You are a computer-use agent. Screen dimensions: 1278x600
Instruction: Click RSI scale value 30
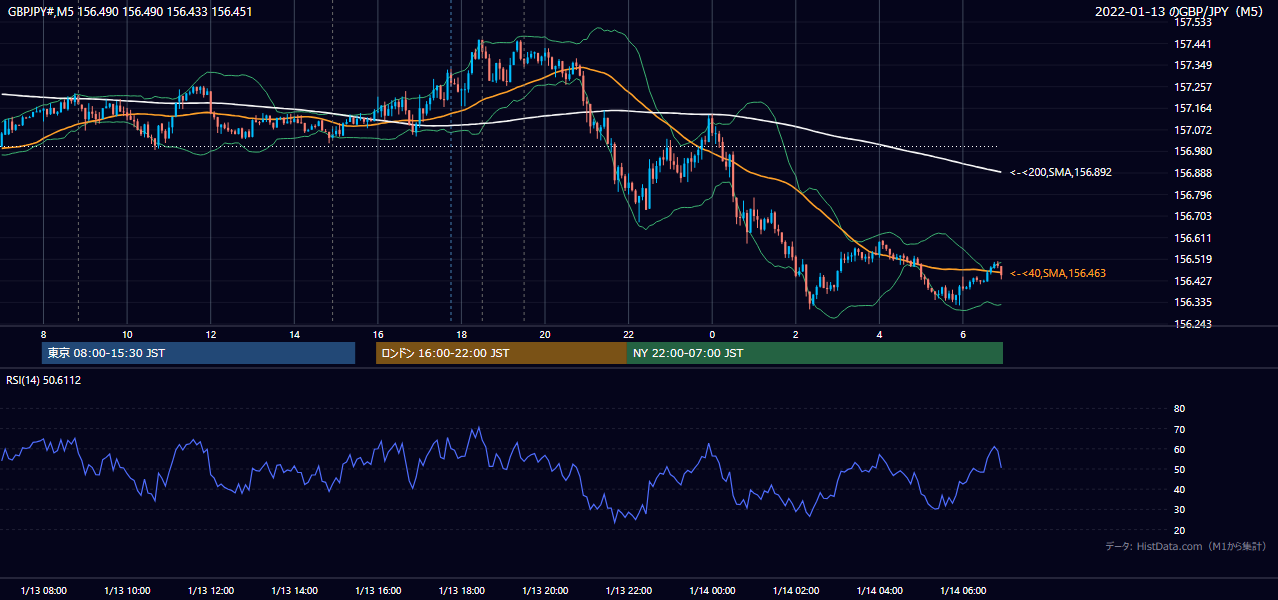tap(1180, 510)
